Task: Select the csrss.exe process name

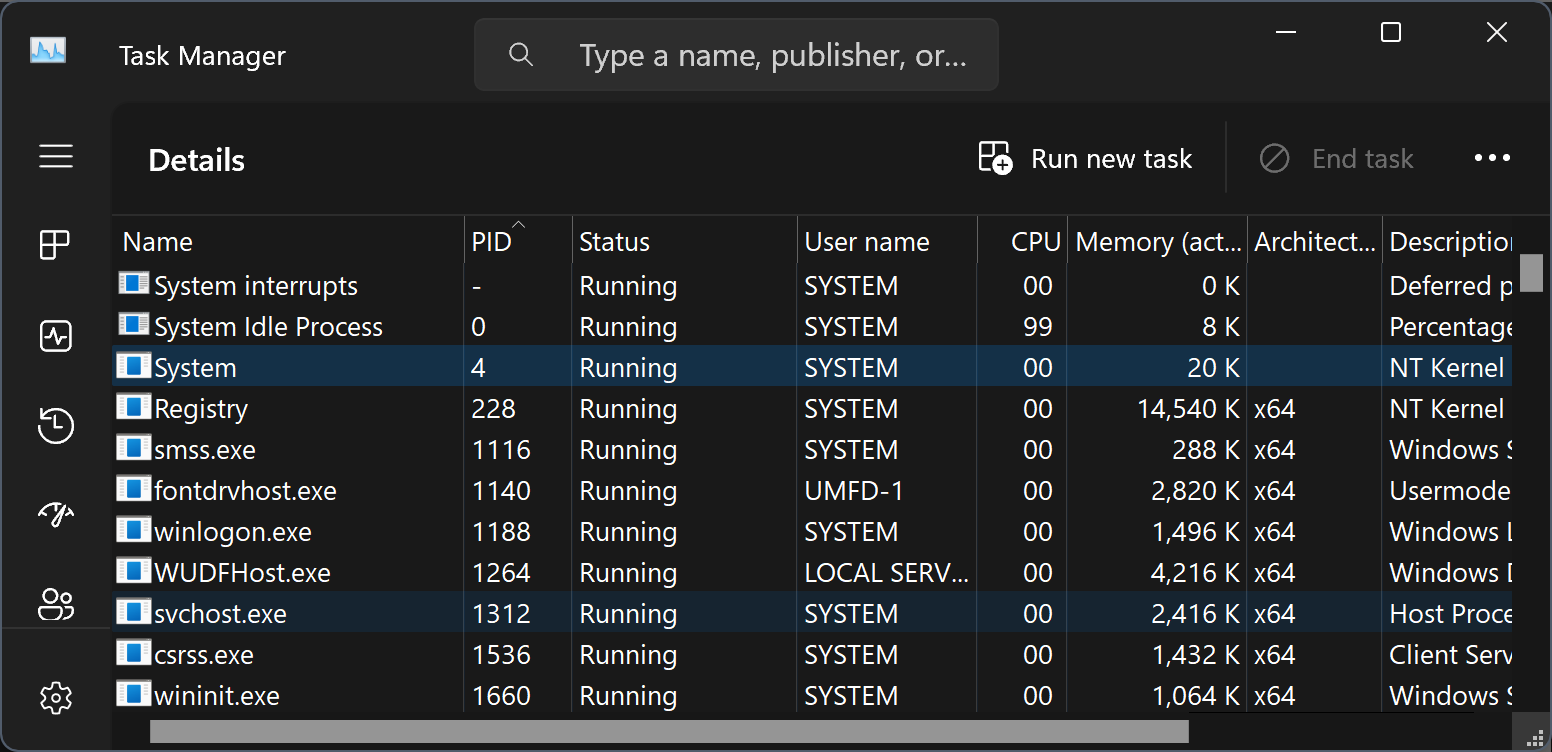Action: click(204, 655)
